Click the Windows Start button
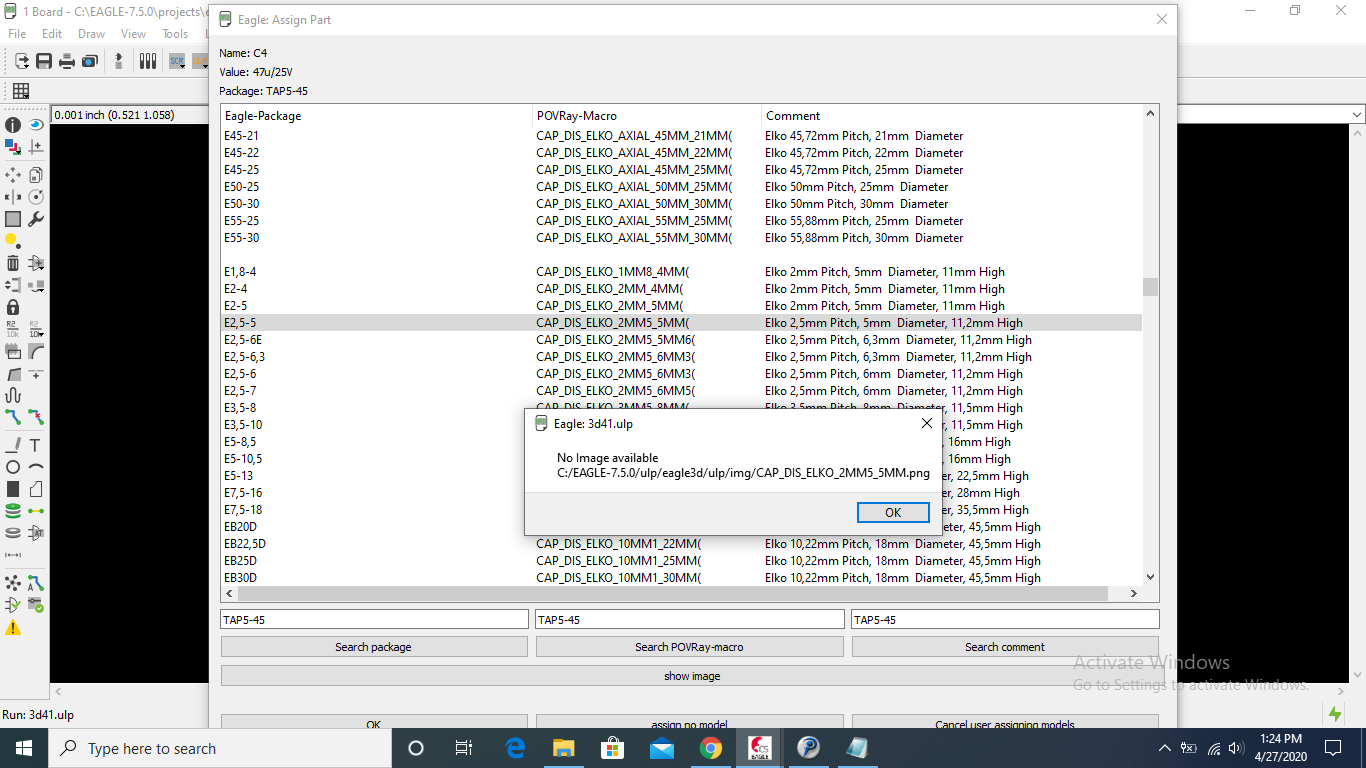 click(23, 748)
